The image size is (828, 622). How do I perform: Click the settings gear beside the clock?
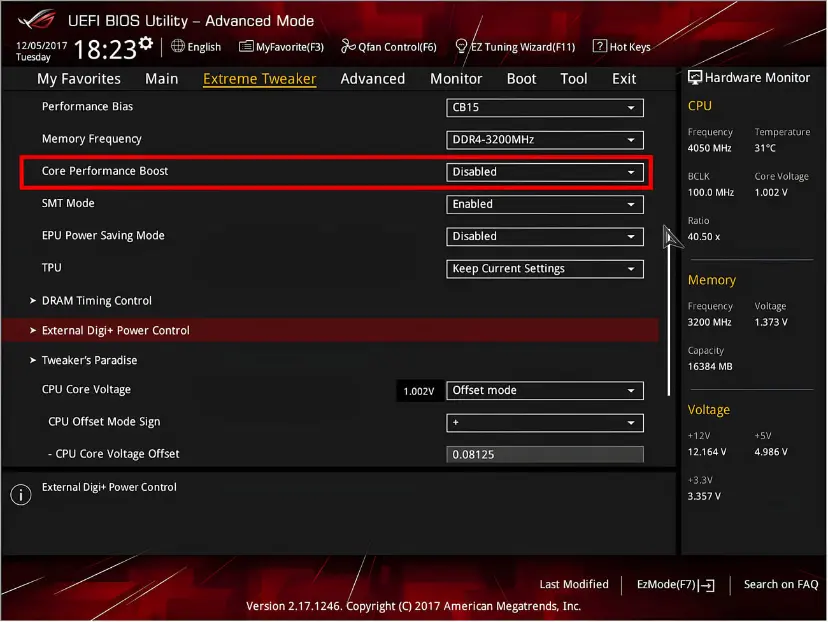coord(146,43)
